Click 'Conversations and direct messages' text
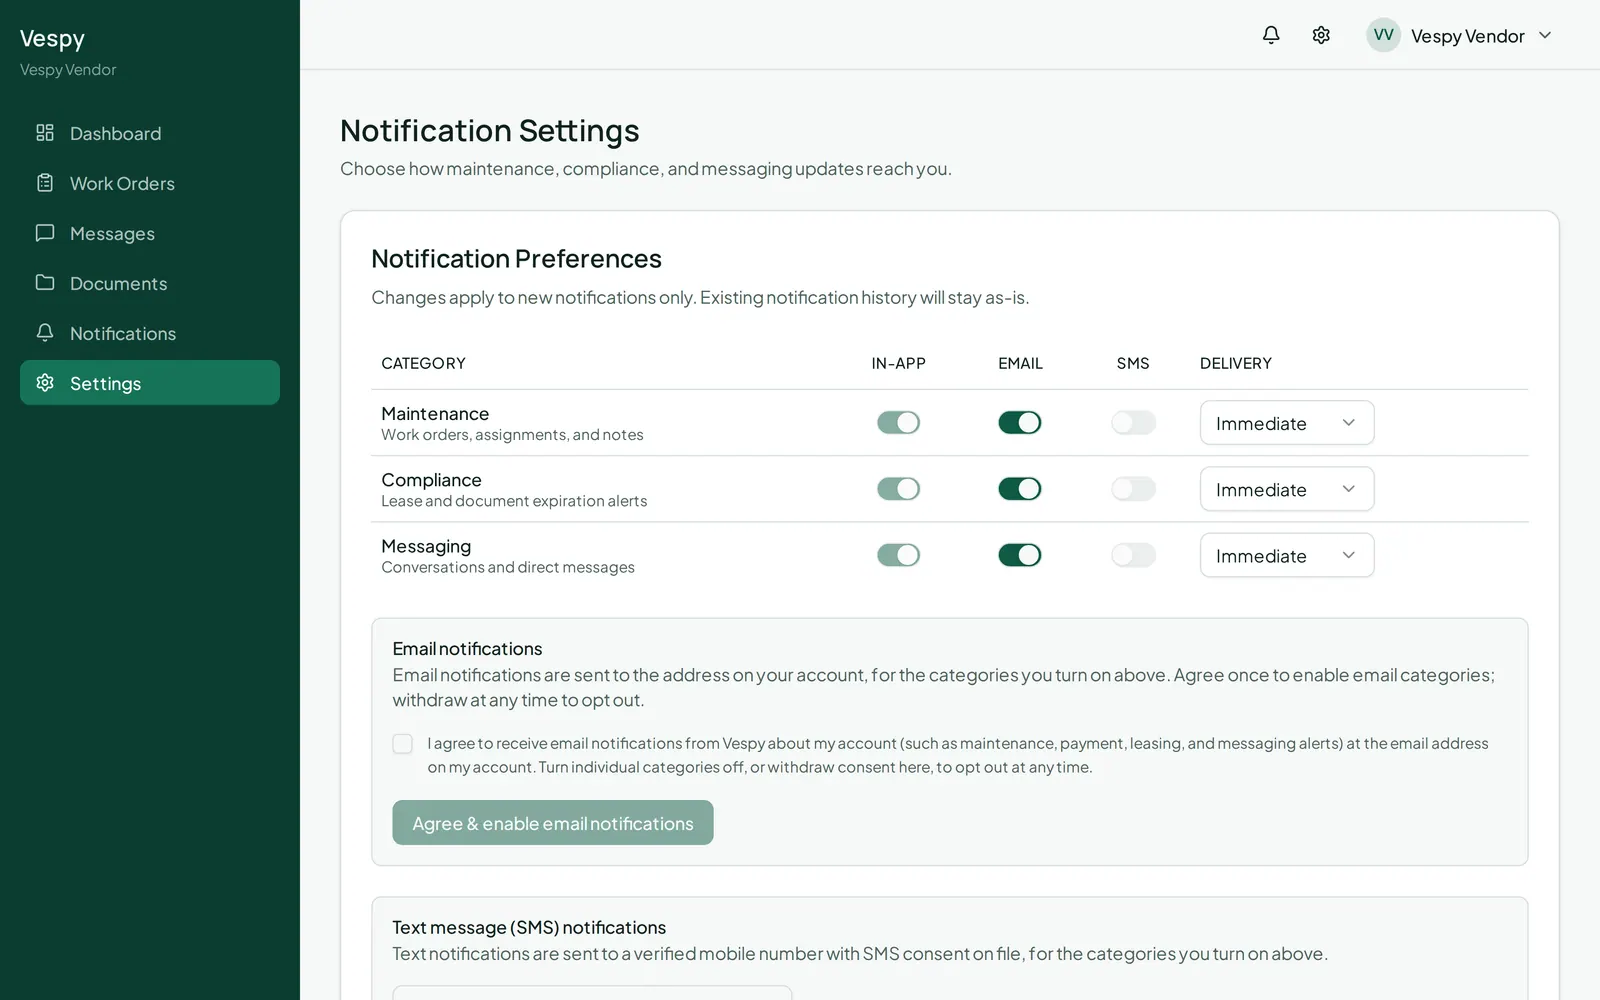Screen dimensions: 1600x1000 point(508,567)
